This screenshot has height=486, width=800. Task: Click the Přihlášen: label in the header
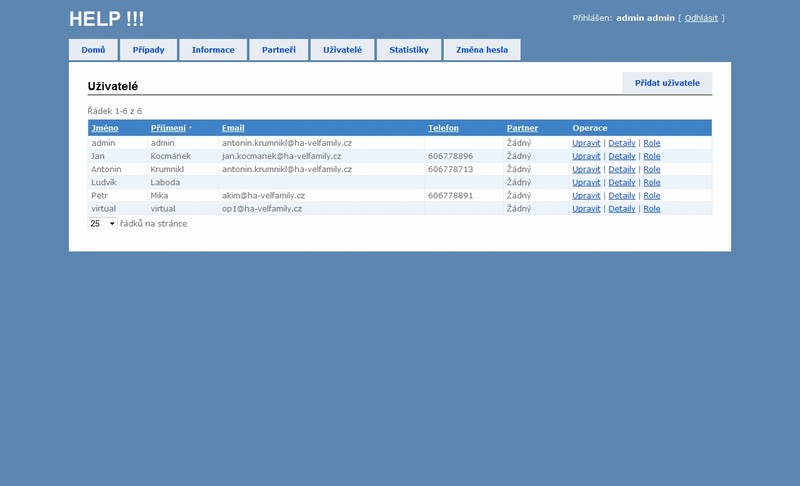(x=592, y=18)
